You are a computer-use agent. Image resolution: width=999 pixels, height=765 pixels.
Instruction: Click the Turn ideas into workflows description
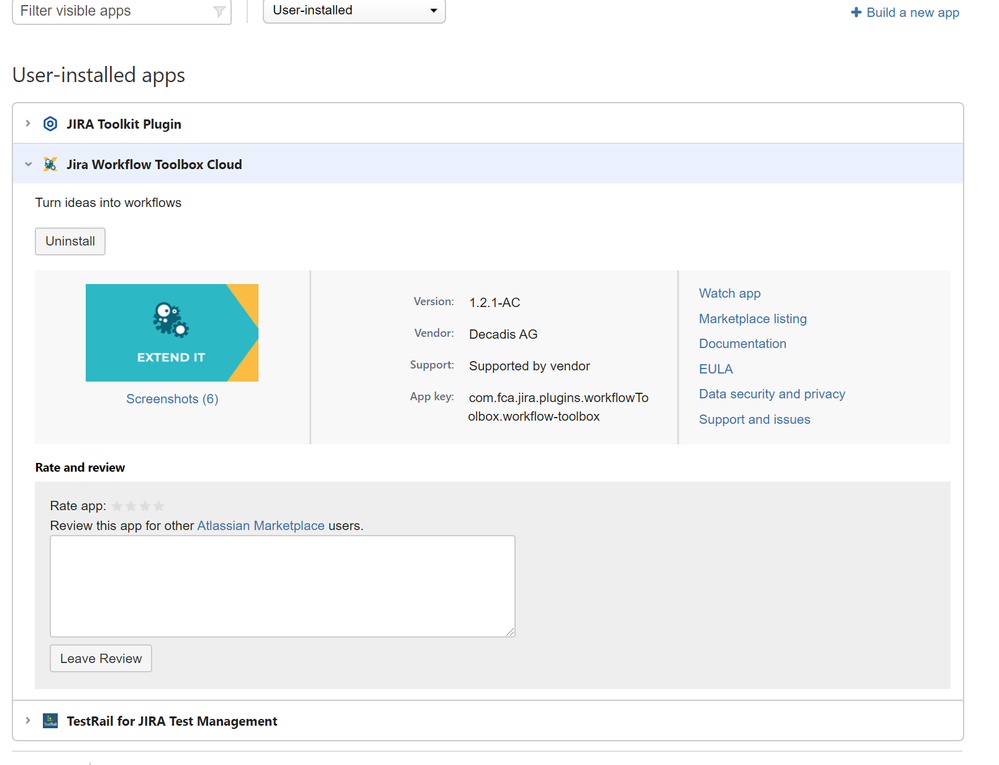pyautogui.click(x=108, y=203)
